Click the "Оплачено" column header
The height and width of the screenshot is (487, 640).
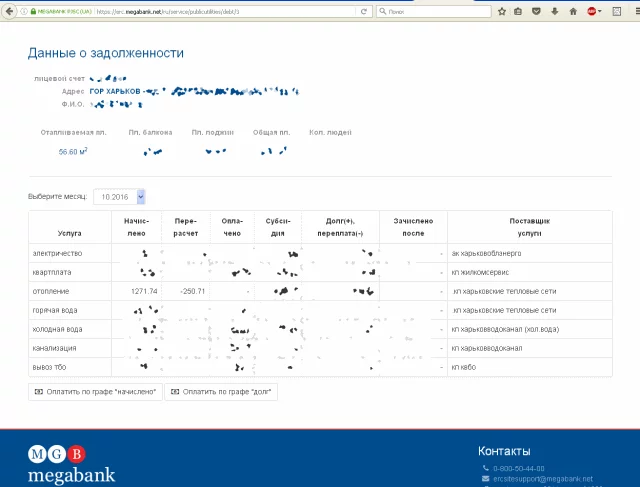click(232, 227)
